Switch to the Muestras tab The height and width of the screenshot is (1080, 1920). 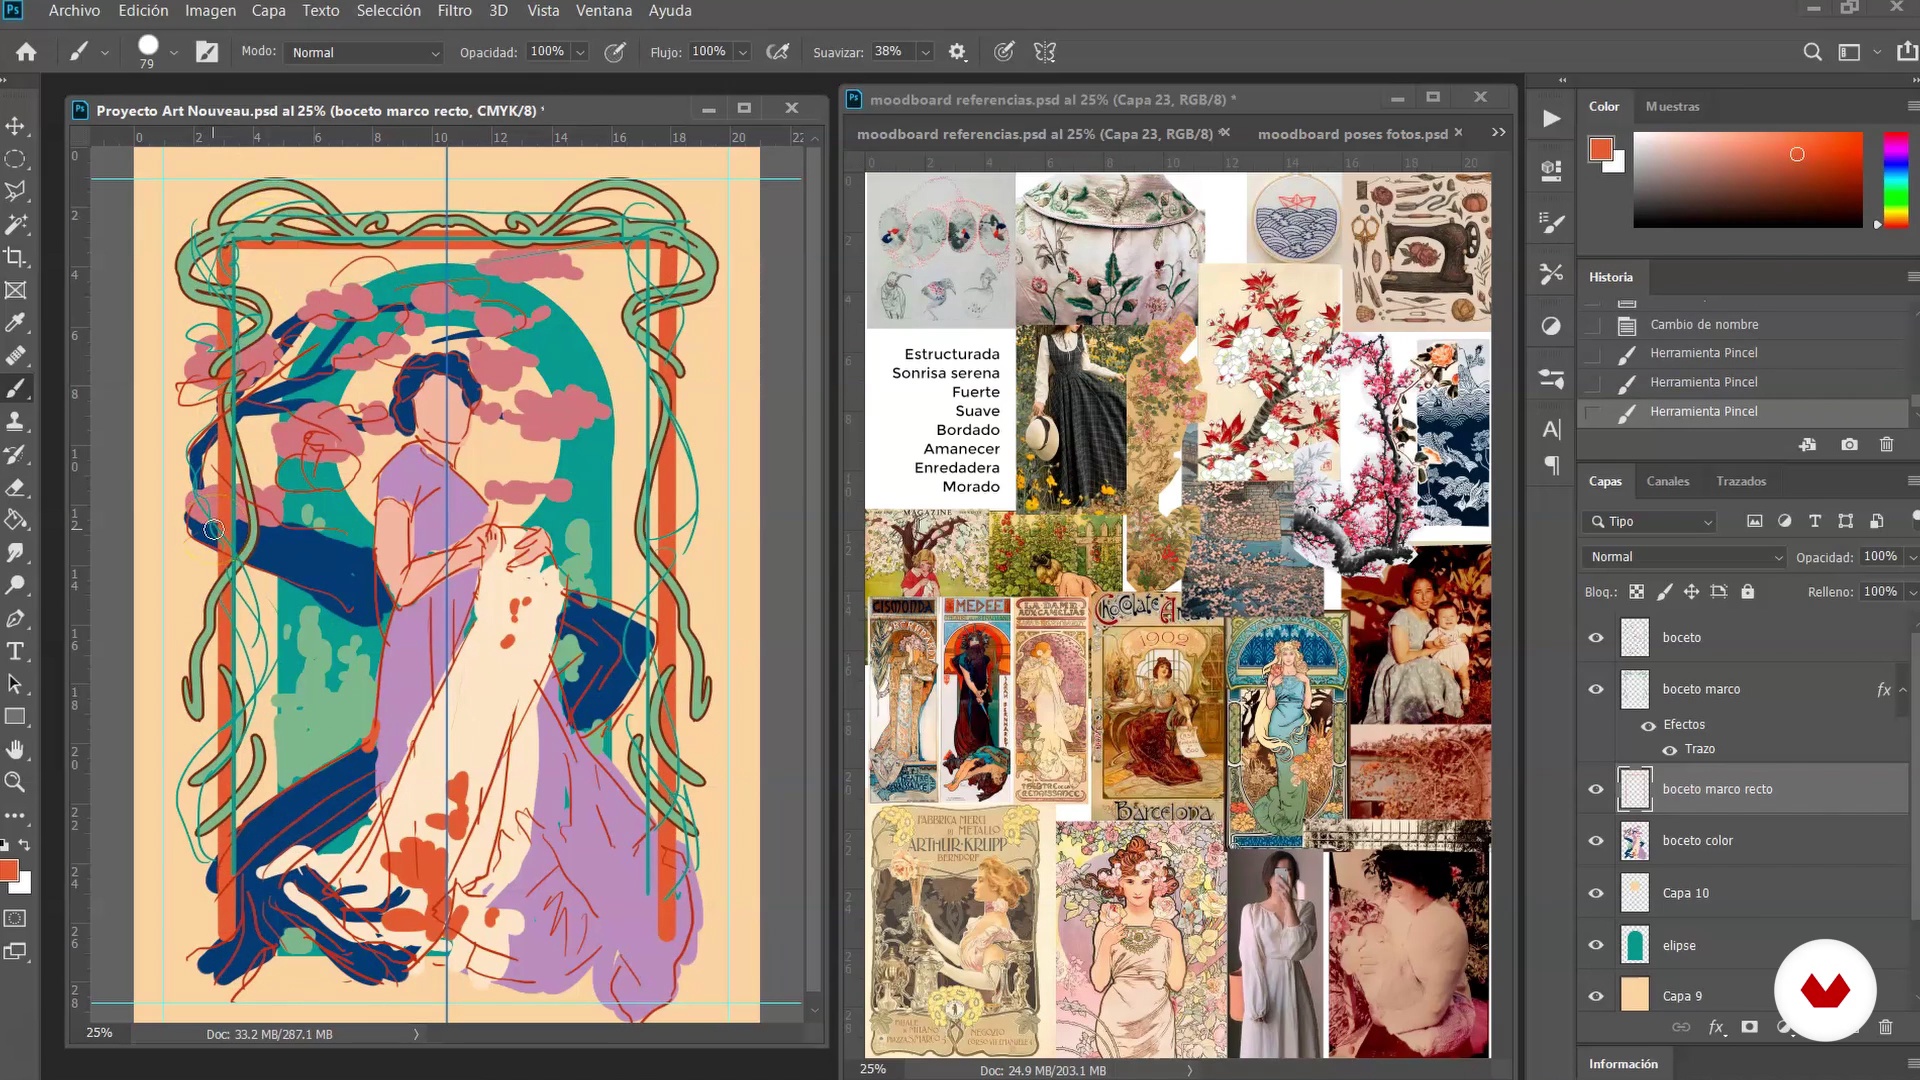point(1672,107)
